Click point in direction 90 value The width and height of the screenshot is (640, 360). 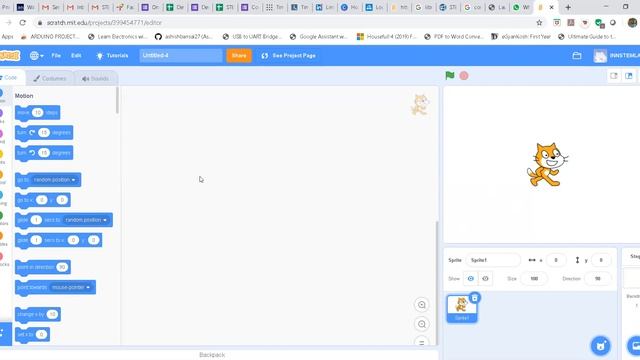62,267
